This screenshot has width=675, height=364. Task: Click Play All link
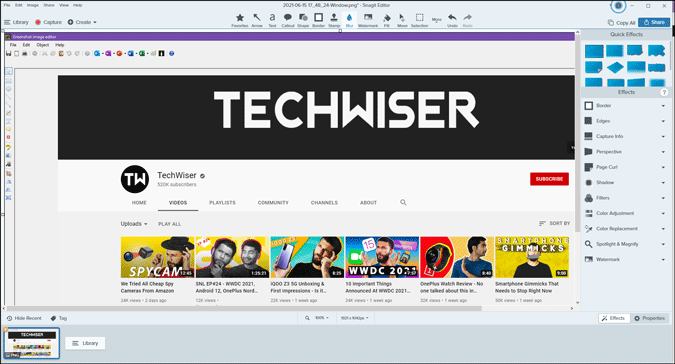coord(170,224)
